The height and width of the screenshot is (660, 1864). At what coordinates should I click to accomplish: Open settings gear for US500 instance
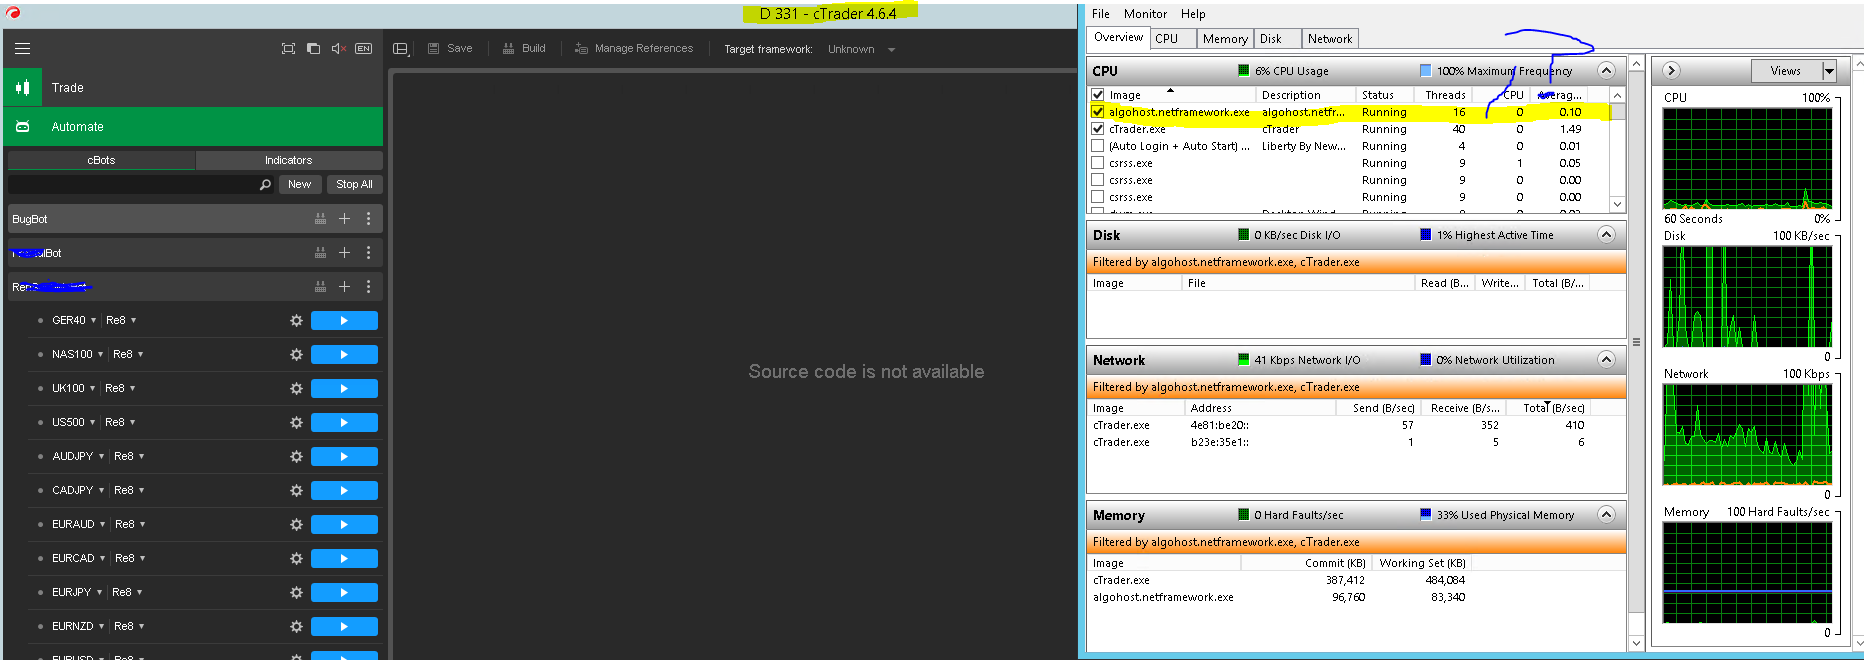coord(296,423)
